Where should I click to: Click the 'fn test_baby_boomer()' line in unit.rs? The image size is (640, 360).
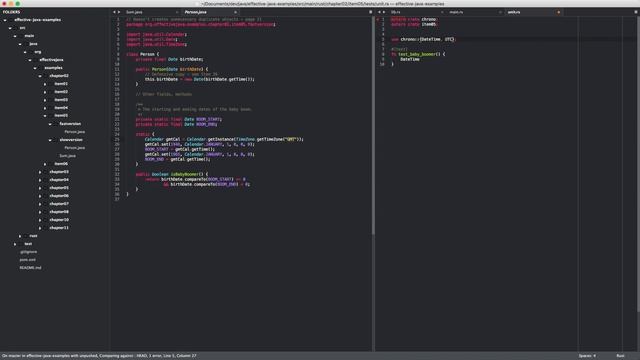click(x=418, y=54)
